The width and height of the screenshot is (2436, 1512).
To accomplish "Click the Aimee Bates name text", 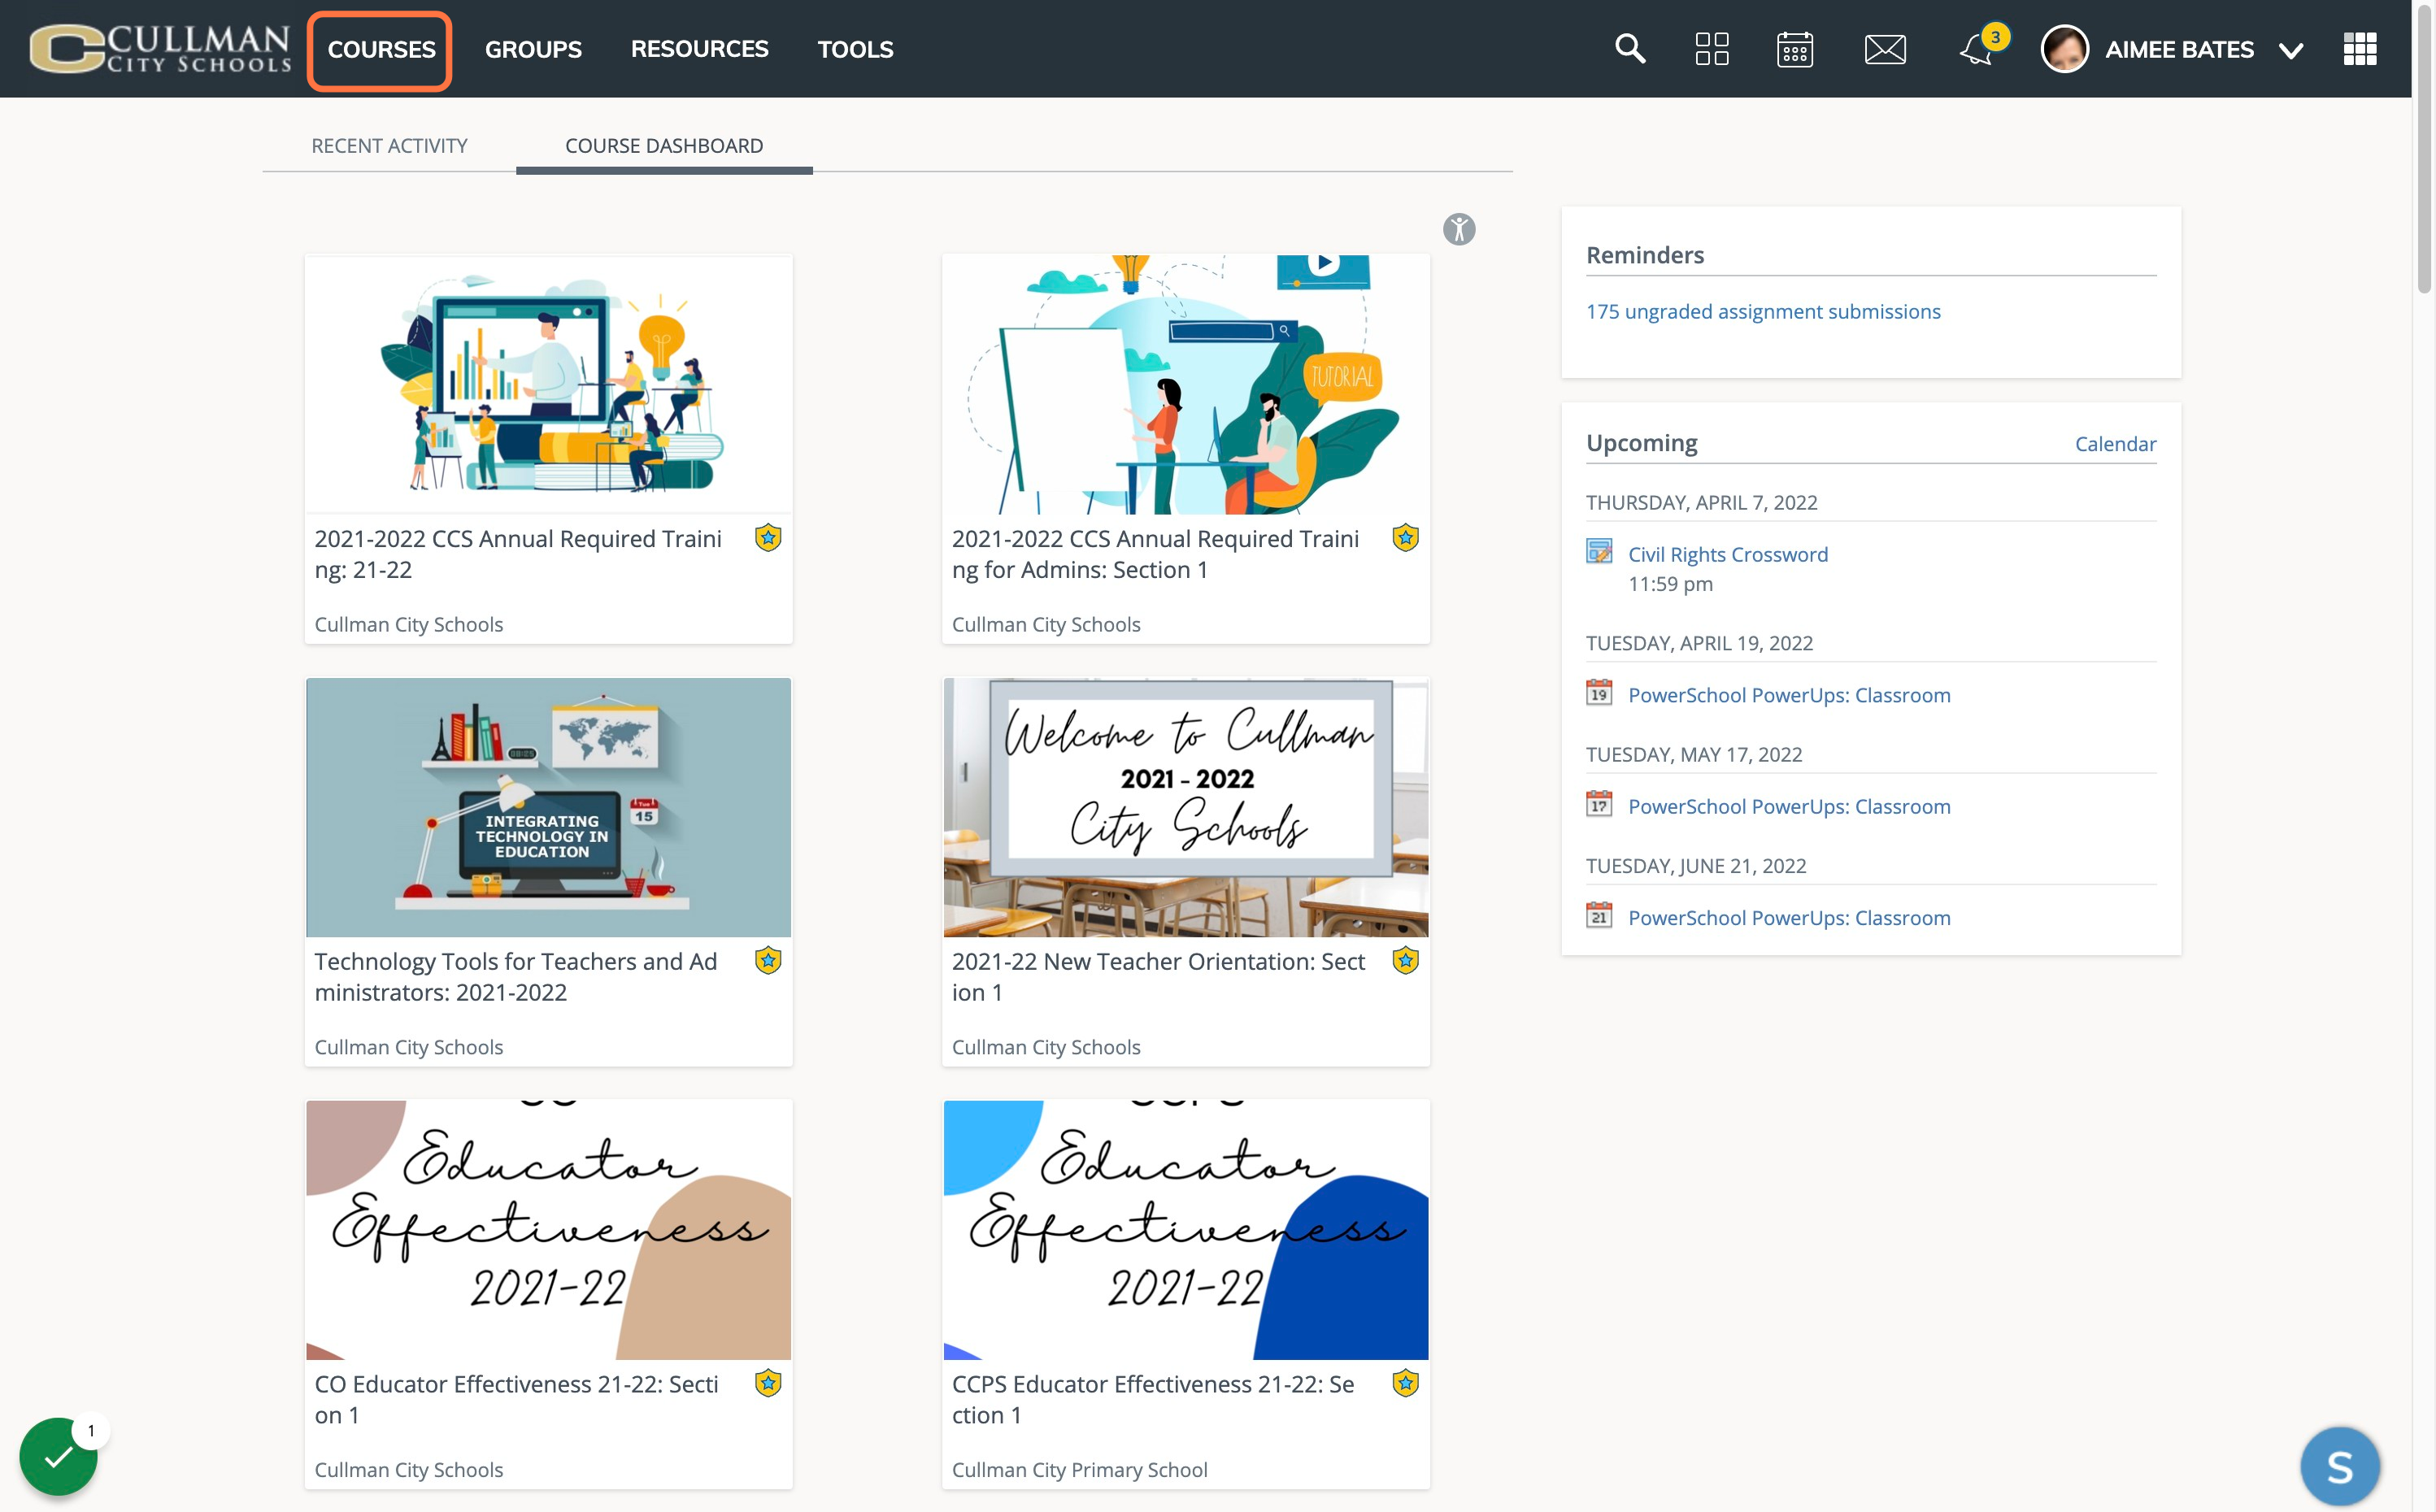I will (2179, 49).
